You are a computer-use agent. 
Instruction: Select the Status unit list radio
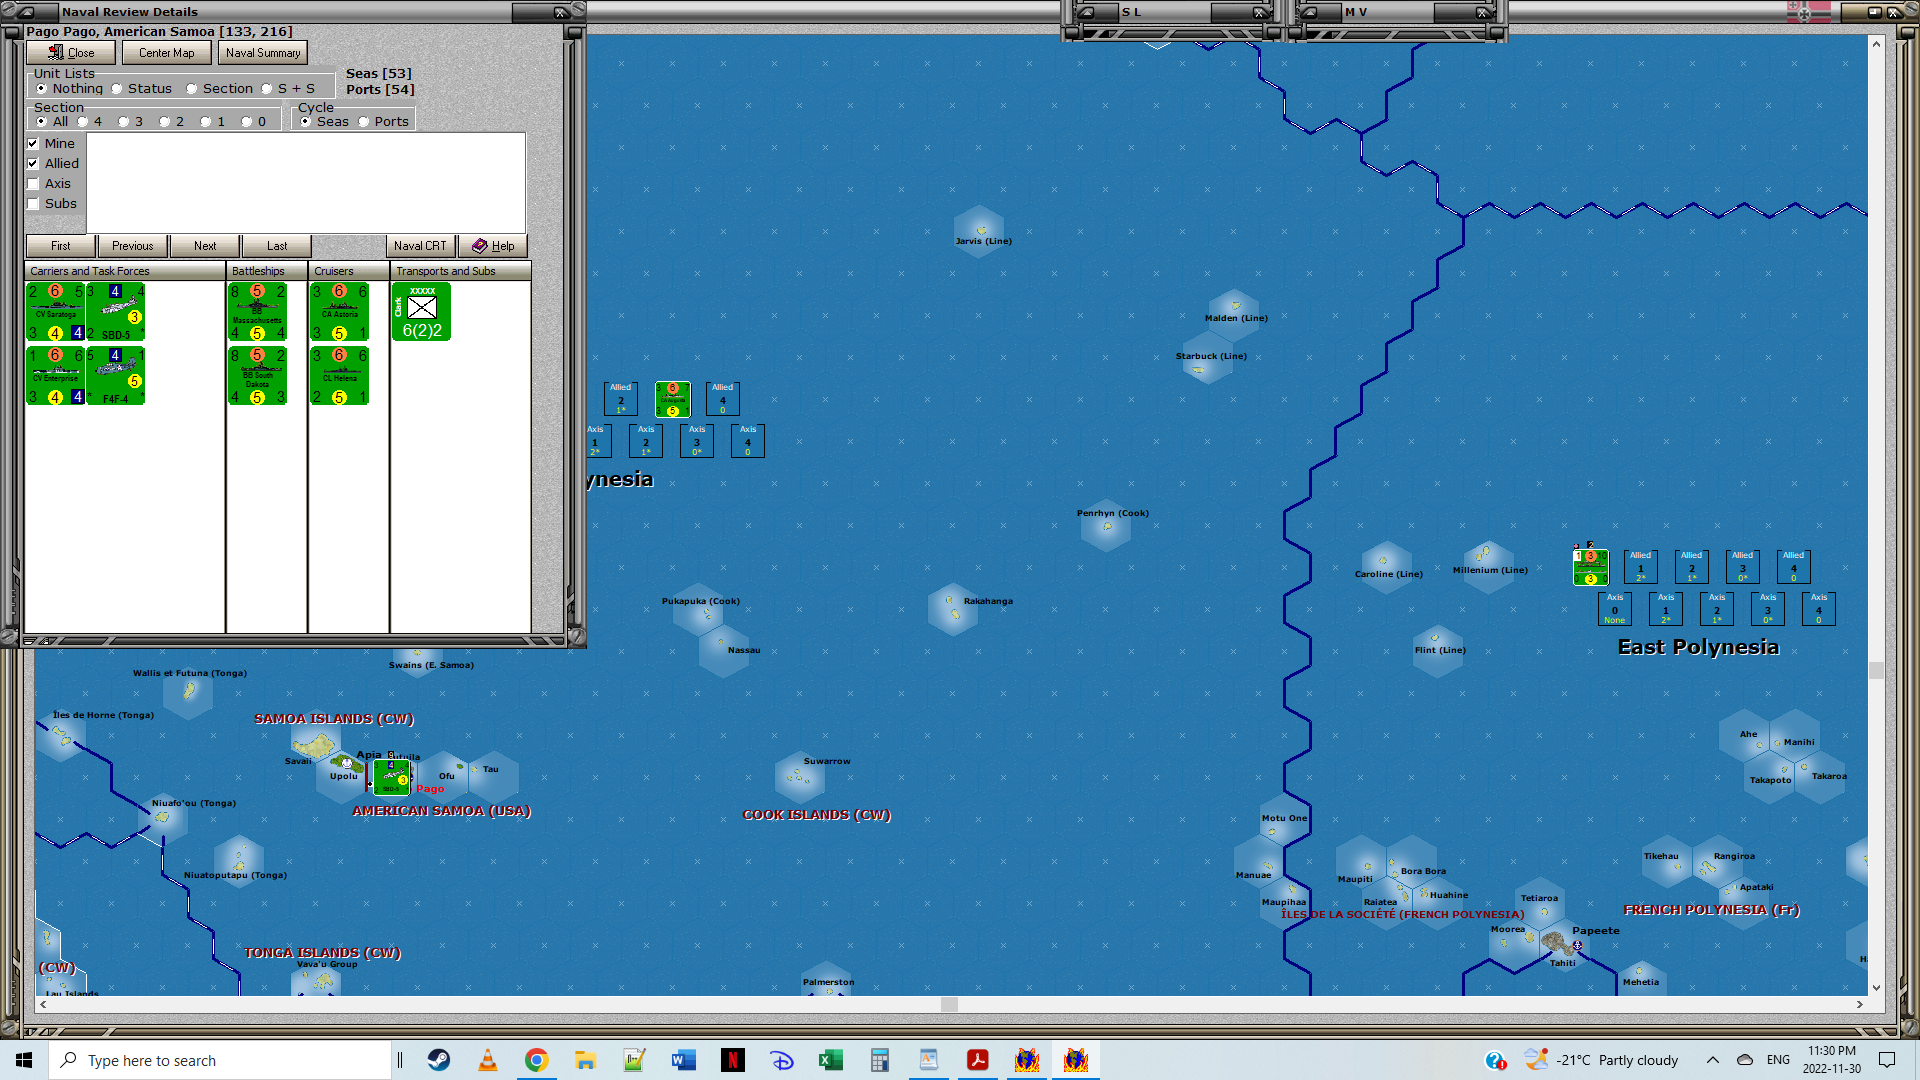(117, 89)
